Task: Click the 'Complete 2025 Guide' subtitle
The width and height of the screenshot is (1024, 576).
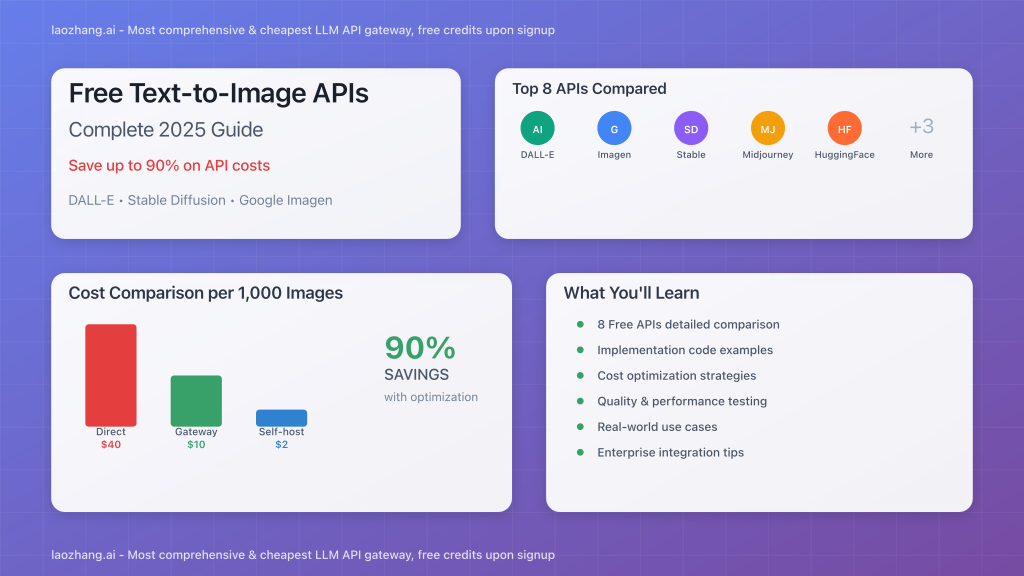Action: click(166, 129)
